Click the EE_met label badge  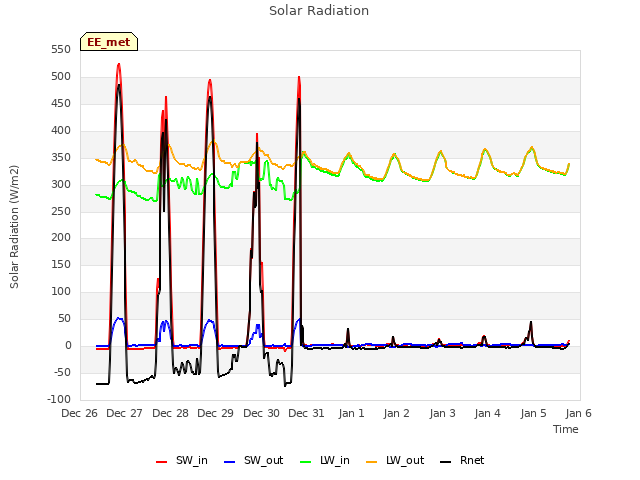point(109,42)
